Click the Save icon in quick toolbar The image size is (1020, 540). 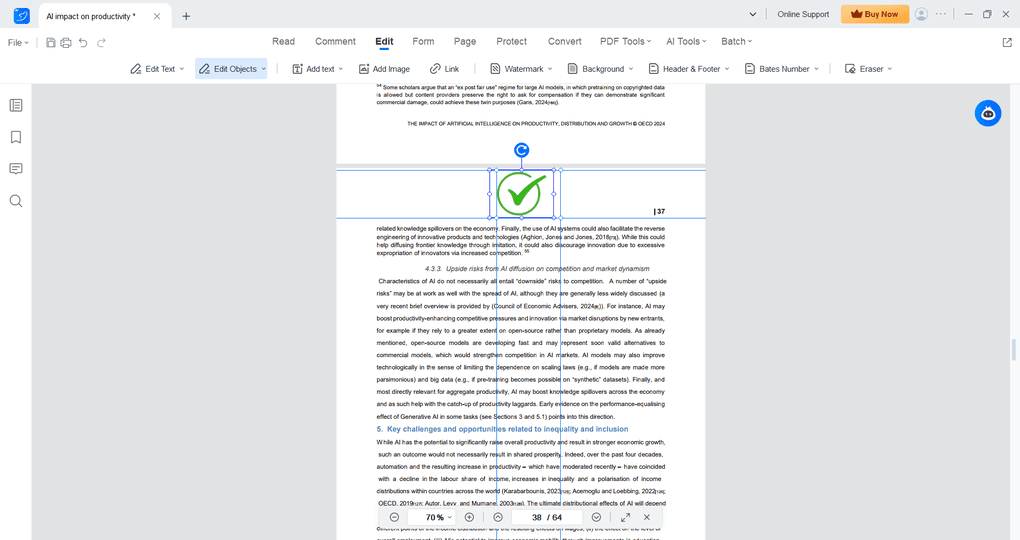click(51, 43)
